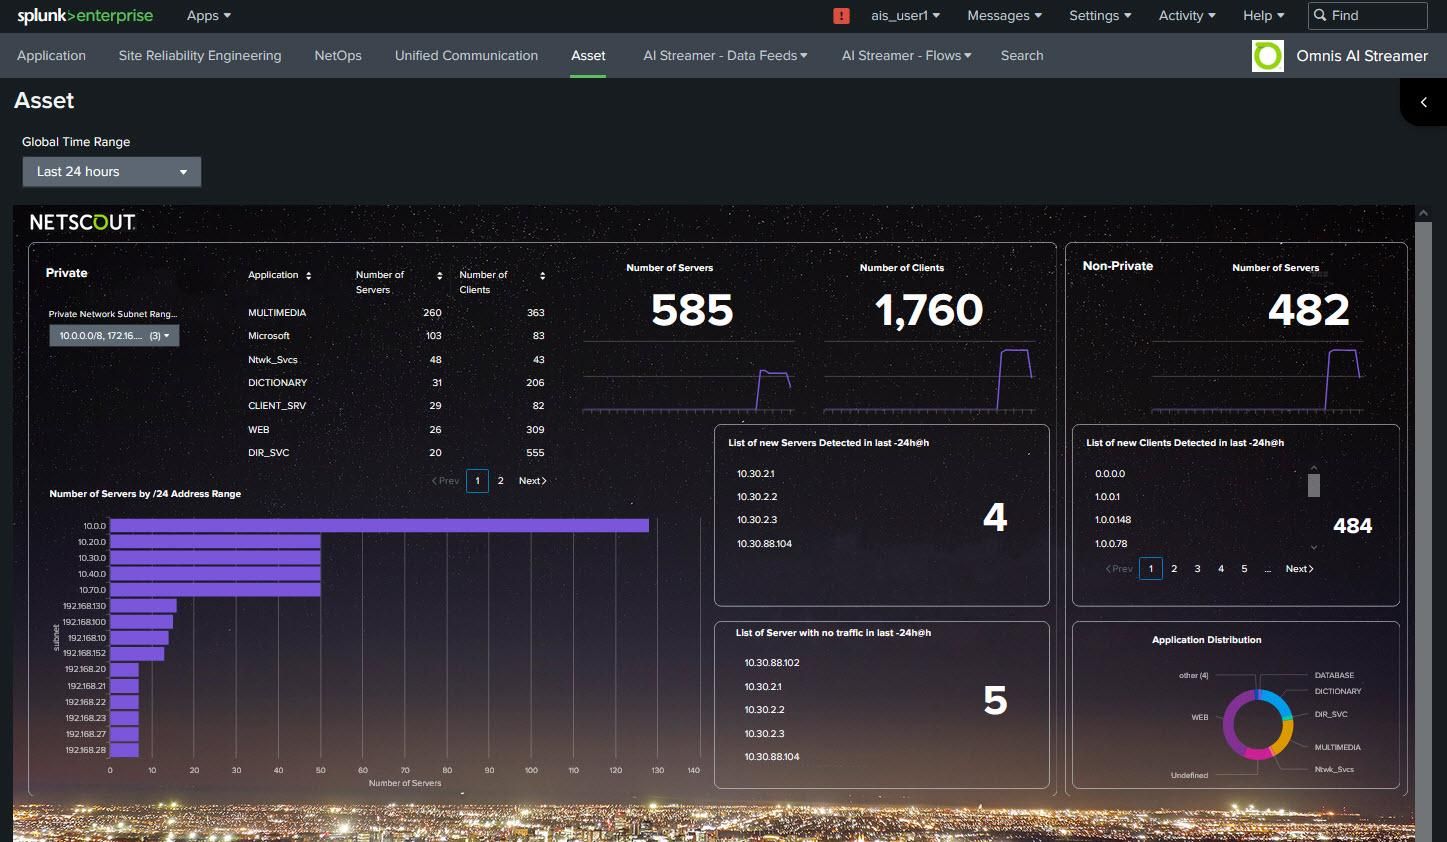The height and width of the screenshot is (842, 1447).
Task: Collapse the panel using the right-edge chevron icon
Action: 1424,102
